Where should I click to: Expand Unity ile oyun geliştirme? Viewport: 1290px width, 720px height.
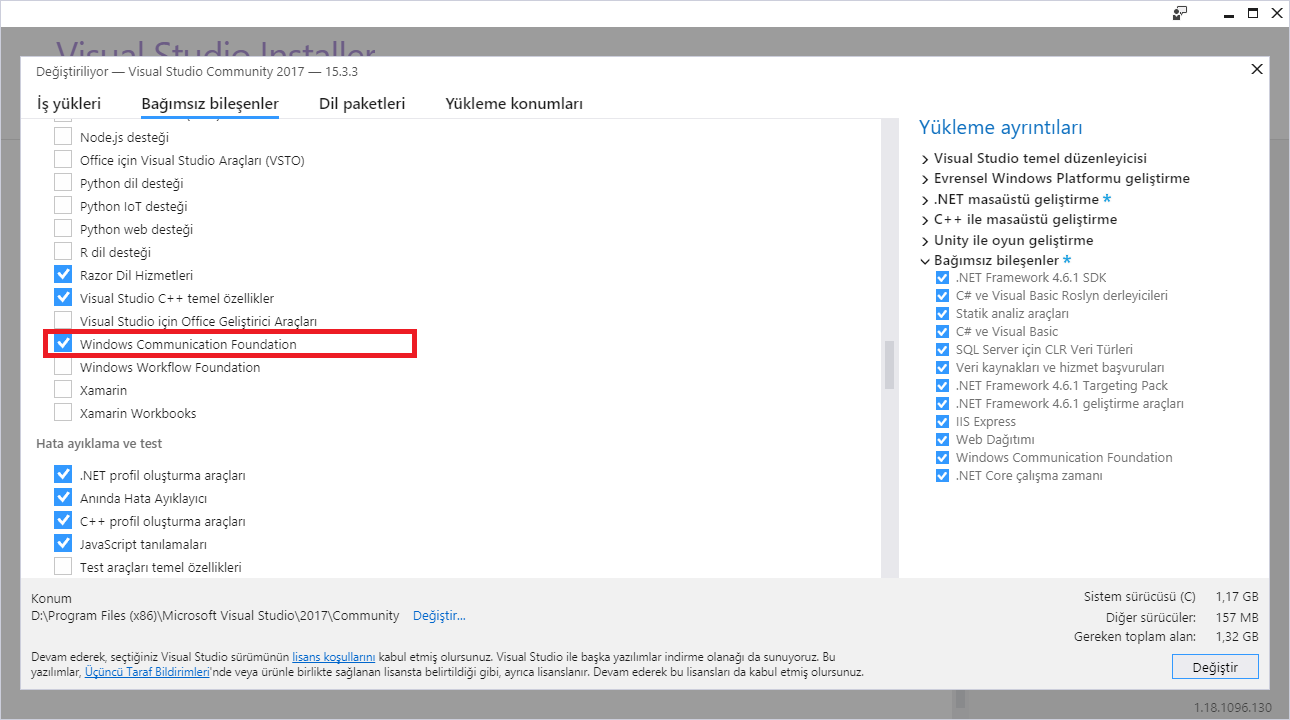coord(925,241)
